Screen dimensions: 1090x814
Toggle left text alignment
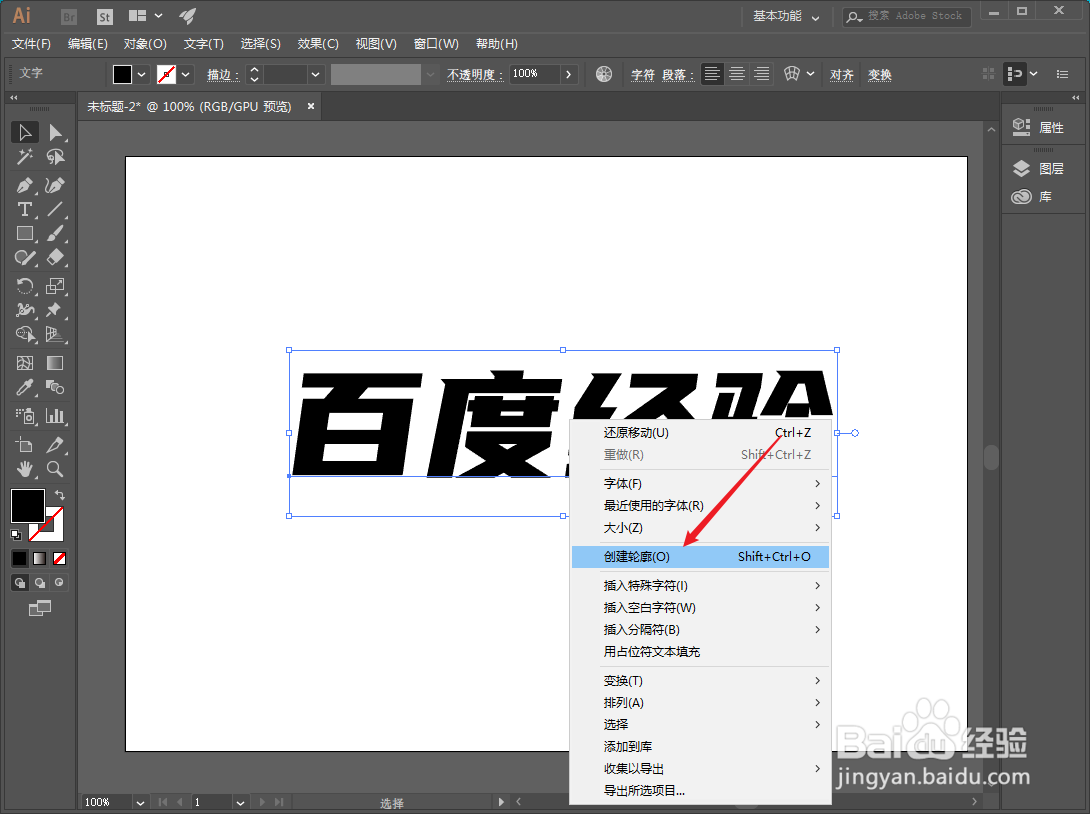712,74
